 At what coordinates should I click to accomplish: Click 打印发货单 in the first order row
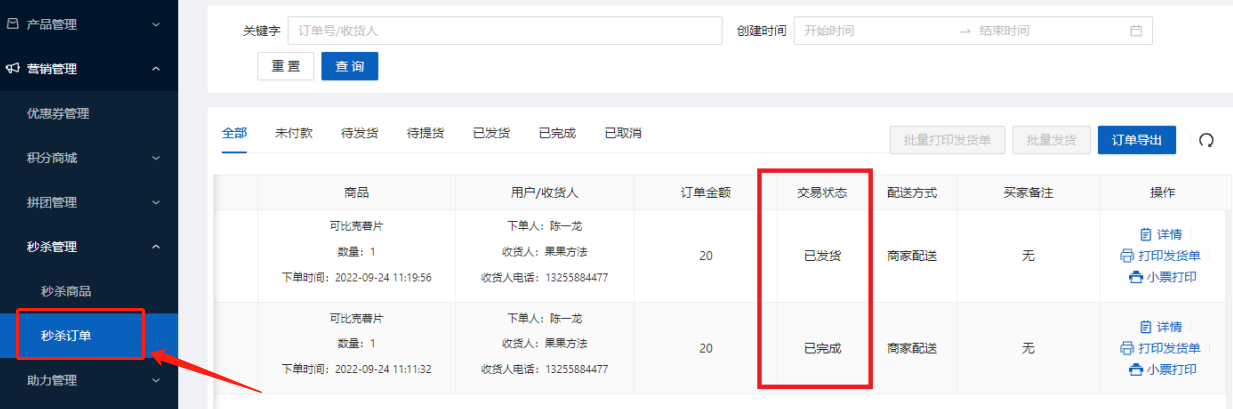[1160, 256]
